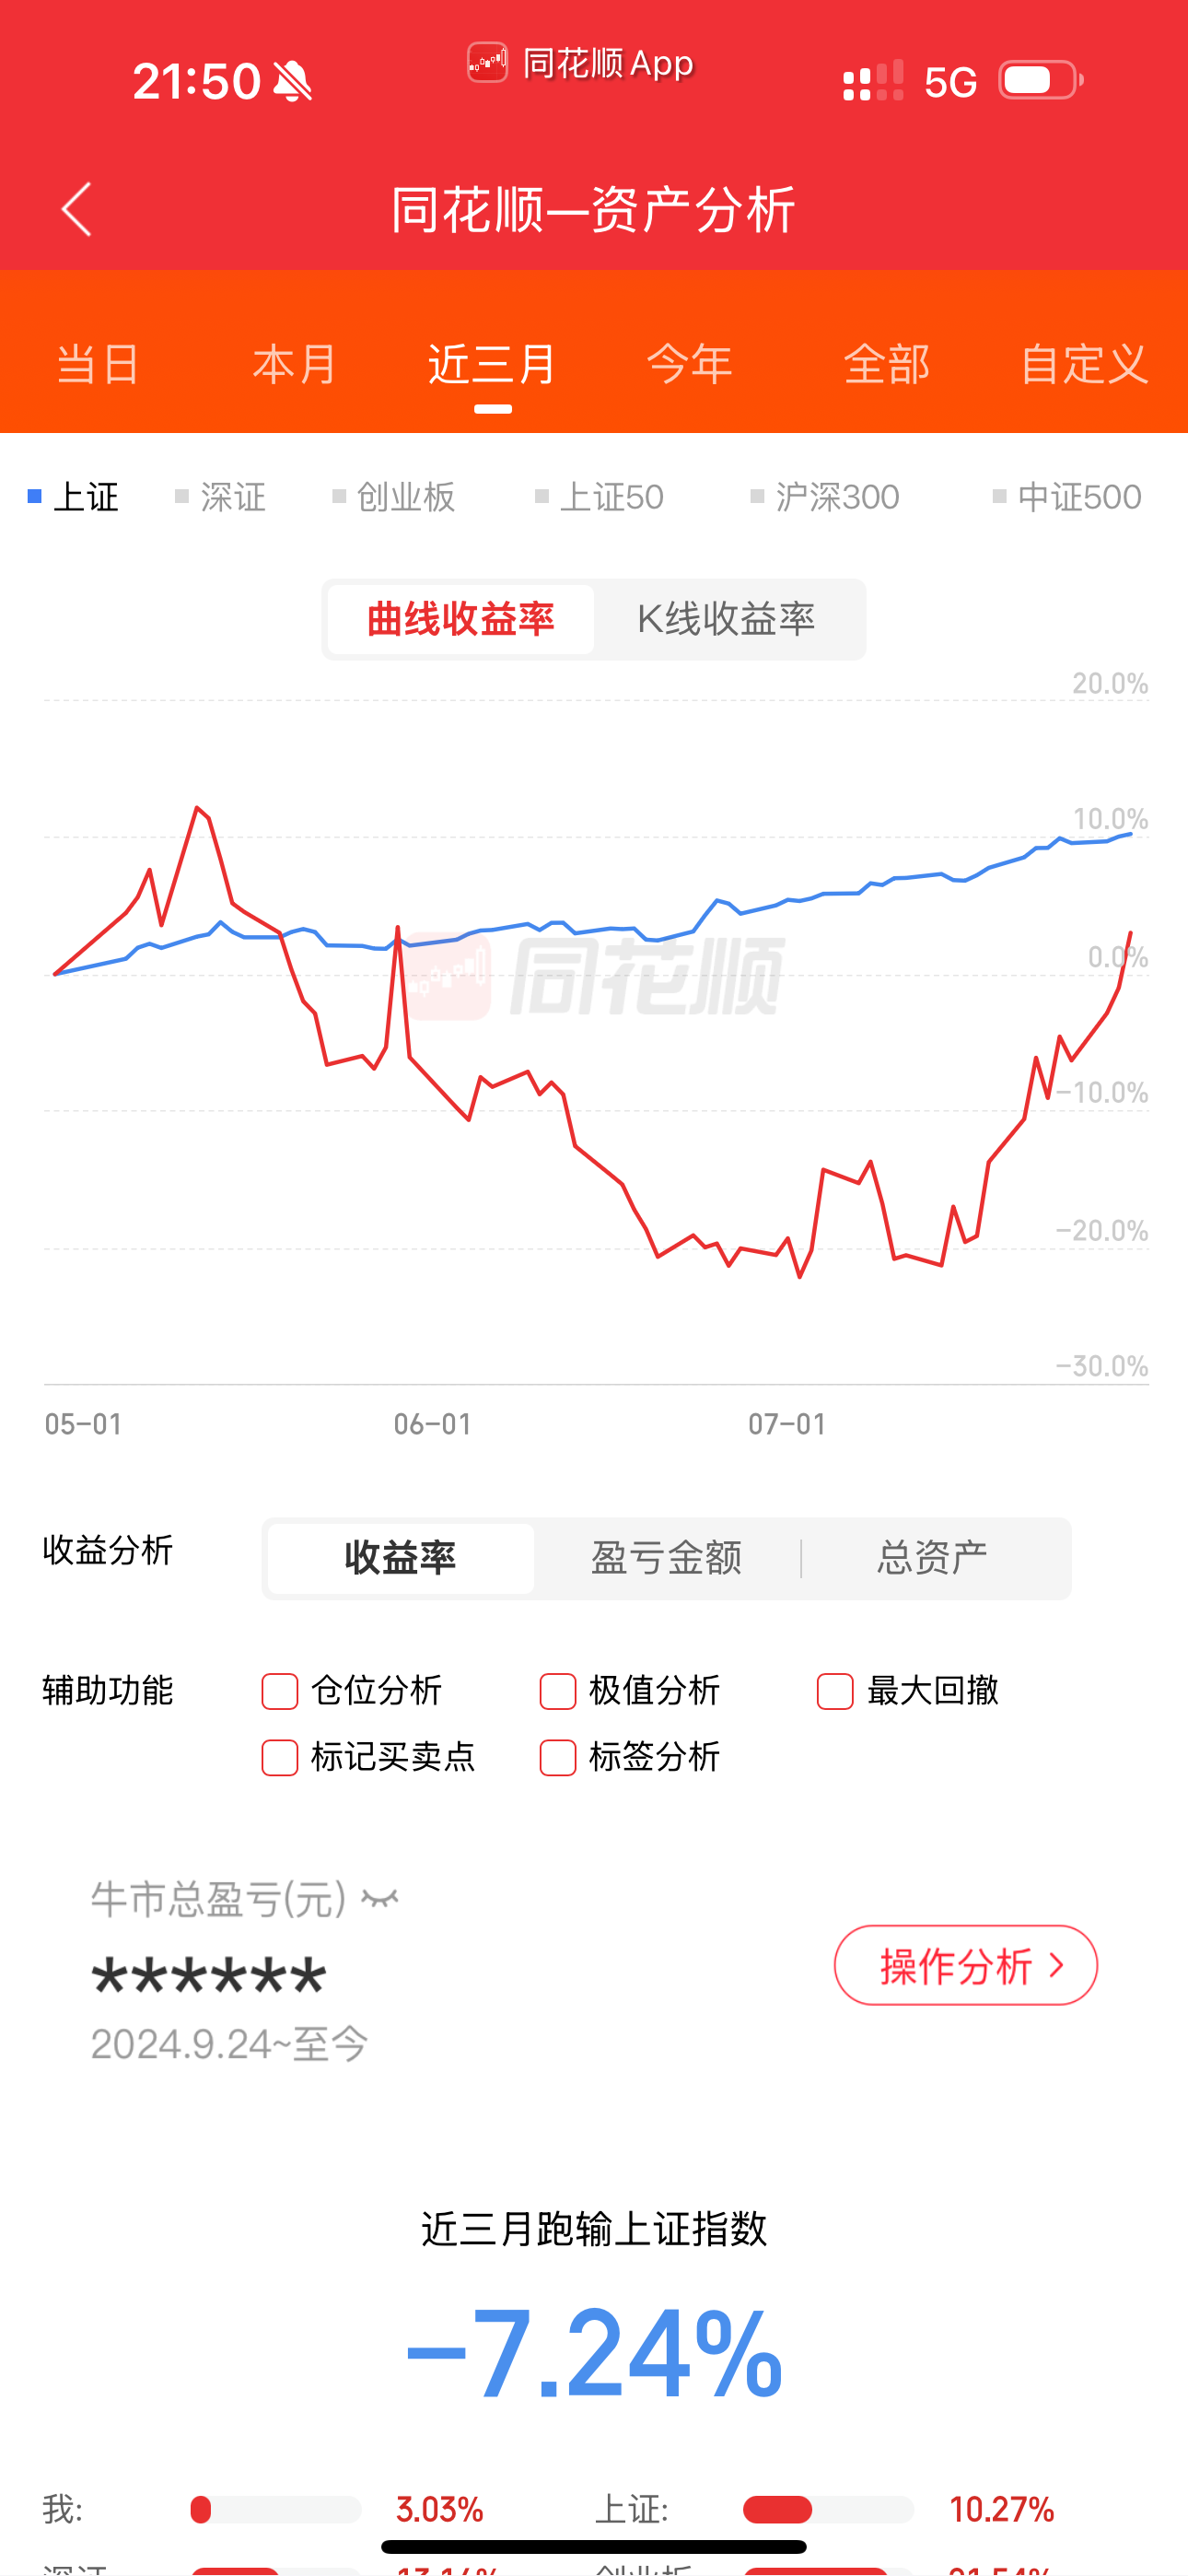Select the 总资产 analysis option

pos(932,1558)
